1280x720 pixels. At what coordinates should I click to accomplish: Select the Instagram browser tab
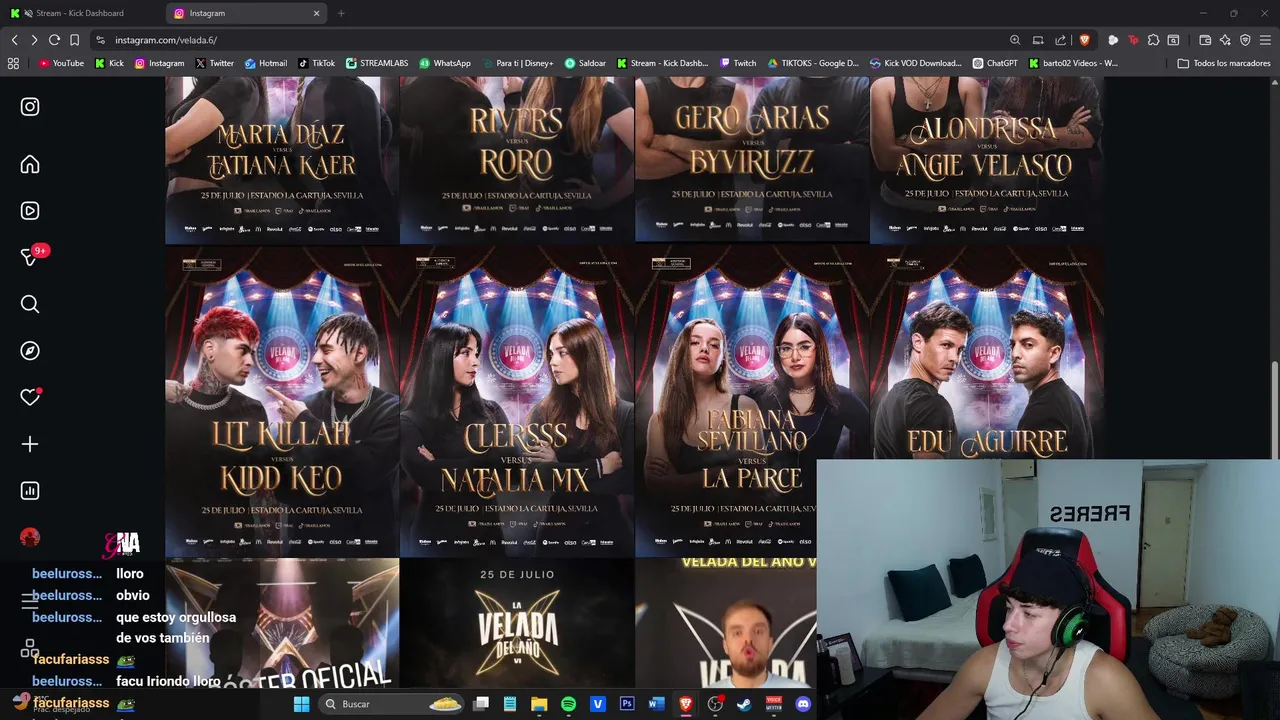click(240, 13)
